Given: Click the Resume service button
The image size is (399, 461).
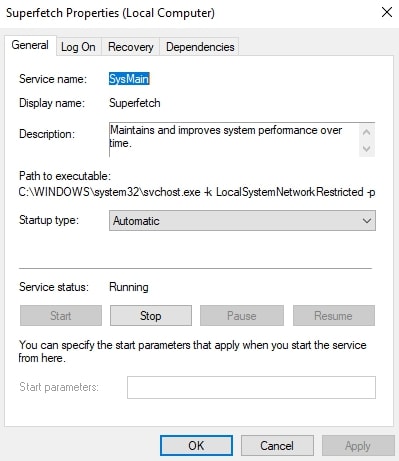Looking at the screenshot, I should (334, 316).
